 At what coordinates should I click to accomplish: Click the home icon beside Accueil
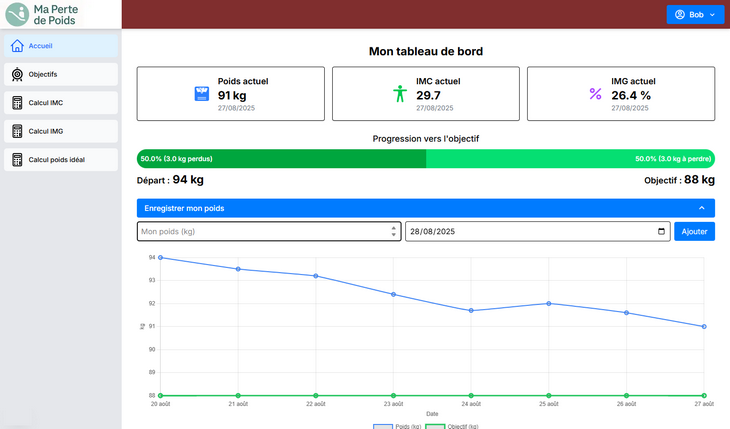point(17,46)
